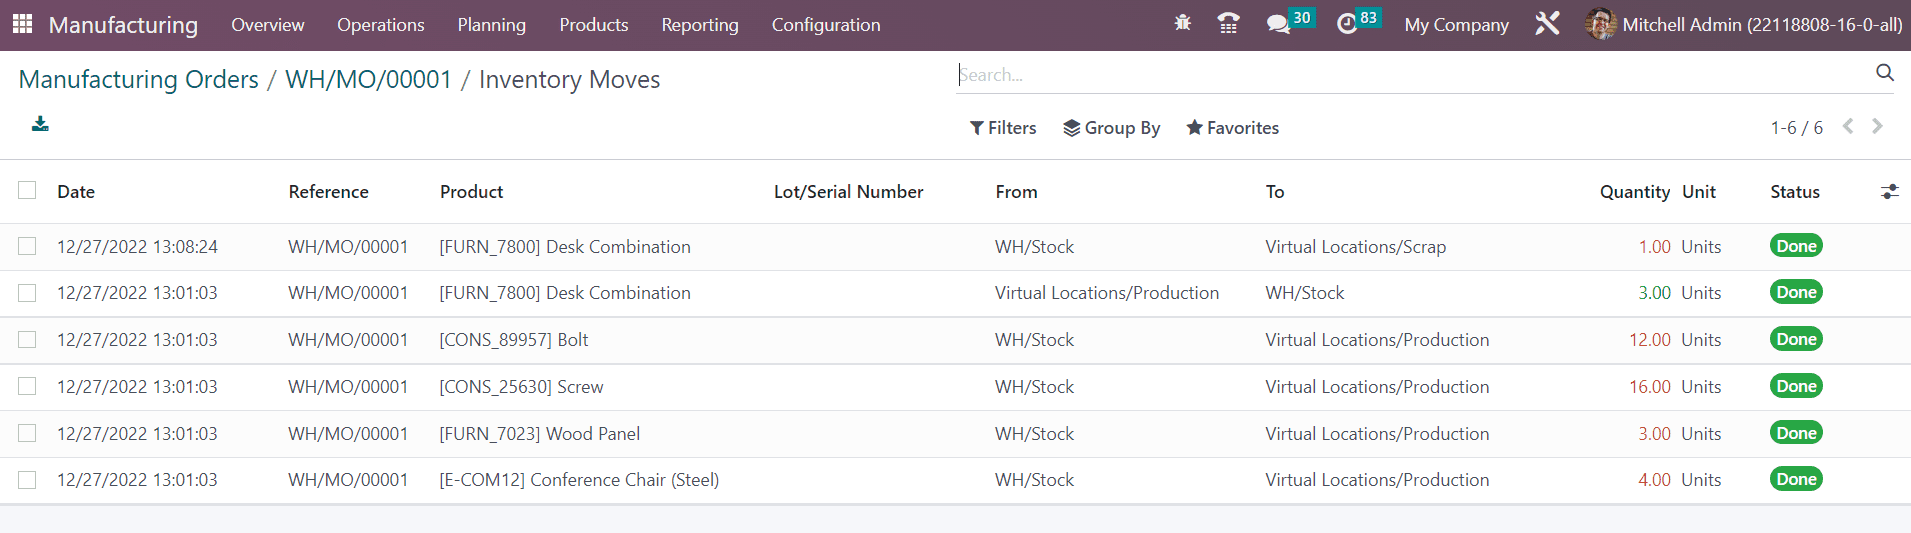The image size is (1911, 533).
Task: Go to Manufacturing Orders breadcrumb
Action: coord(139,79)
